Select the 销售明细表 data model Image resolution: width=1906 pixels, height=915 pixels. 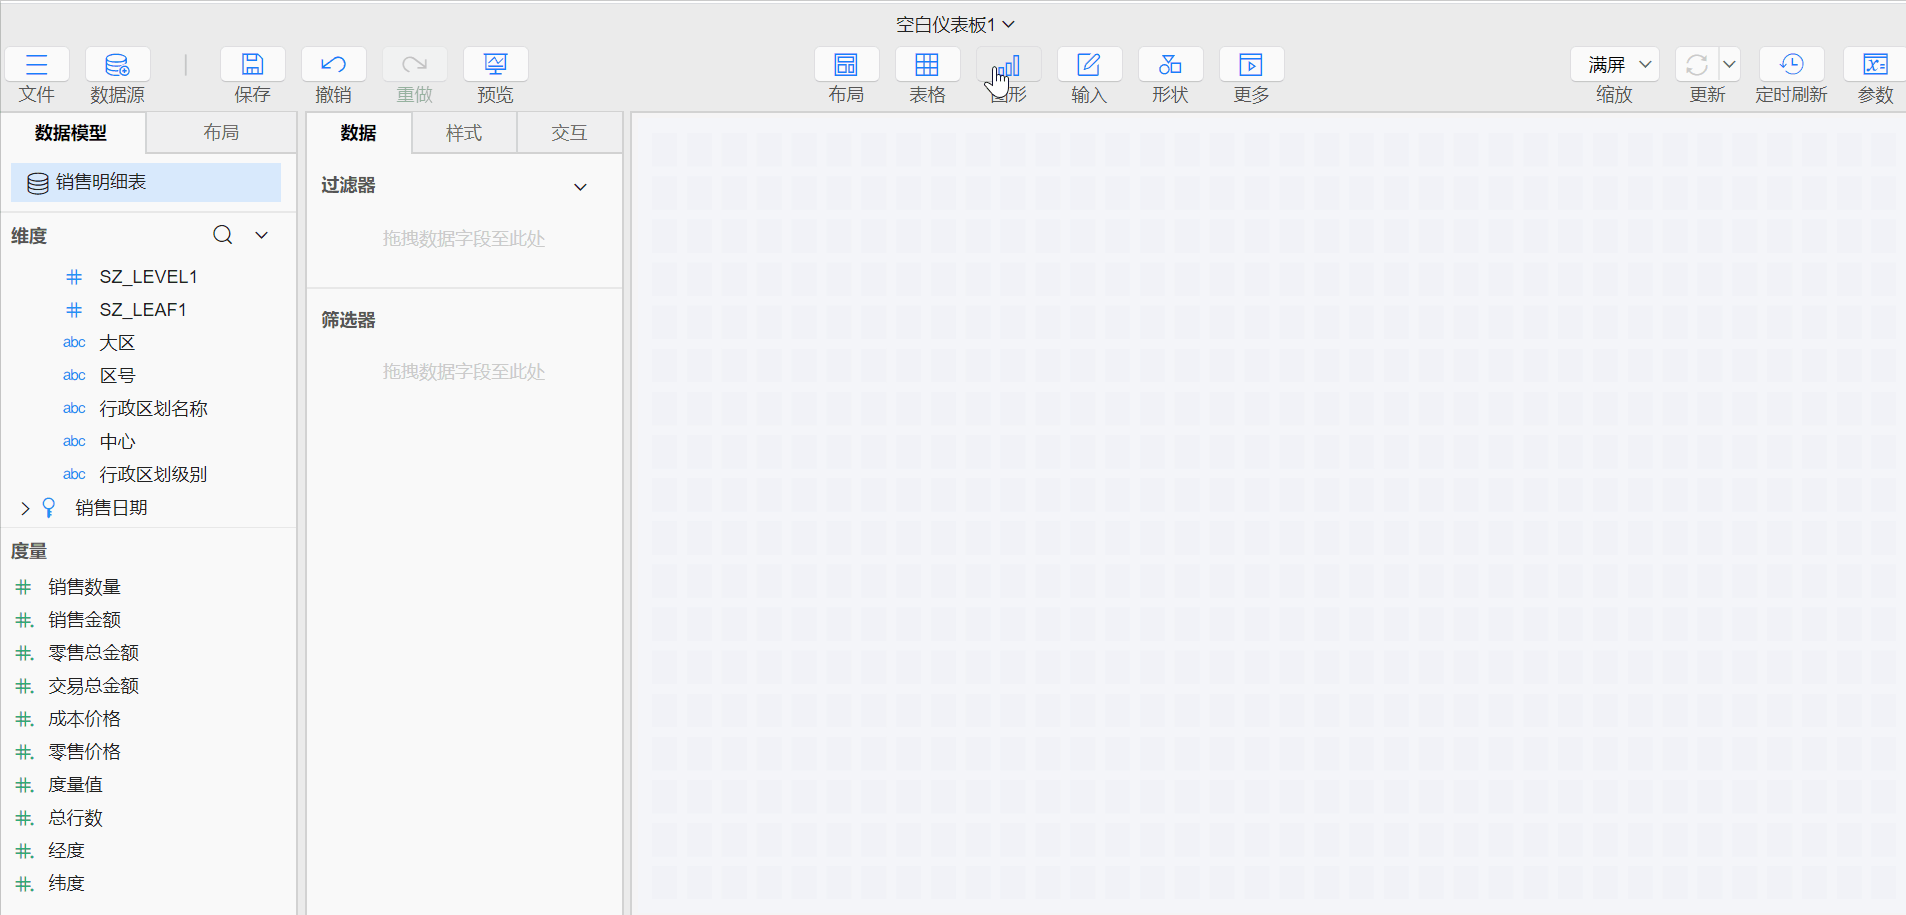146,183
